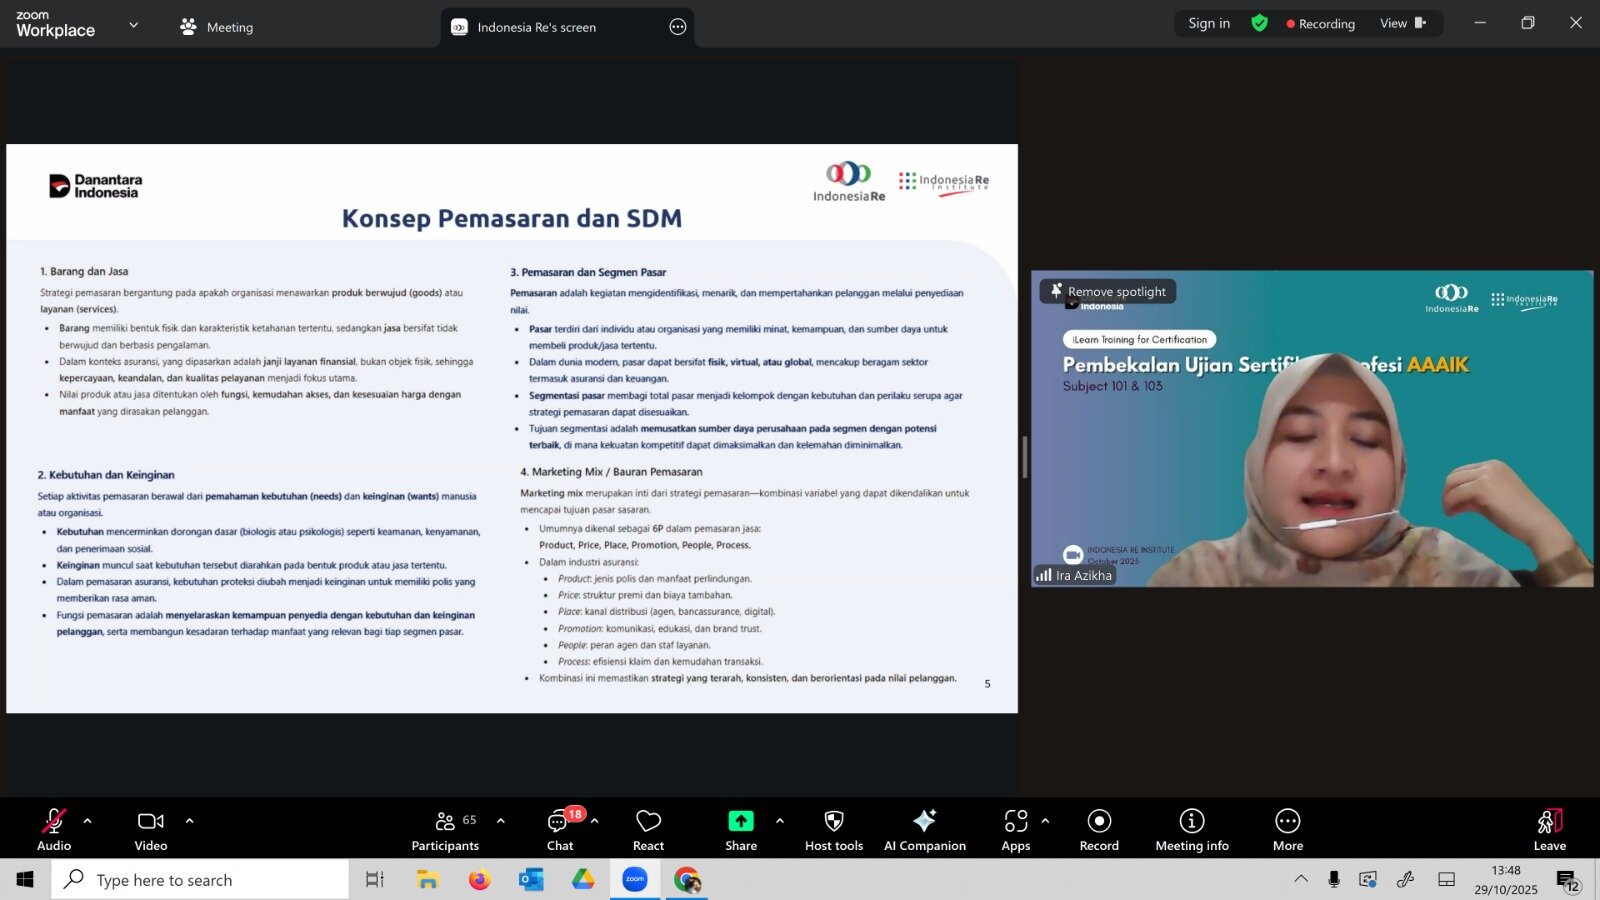This screenshot has height=900, width=1600.
Task: Open the Chat panel
Action: pyautogui.click(x=560, y=830)
